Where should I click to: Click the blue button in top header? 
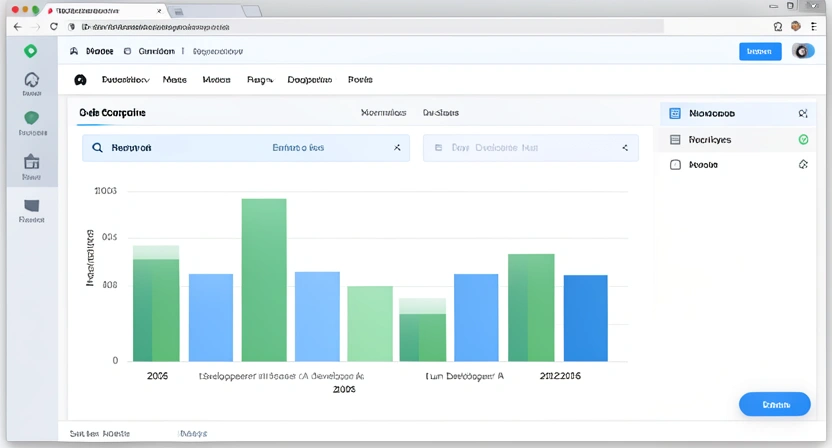[759, 51]
